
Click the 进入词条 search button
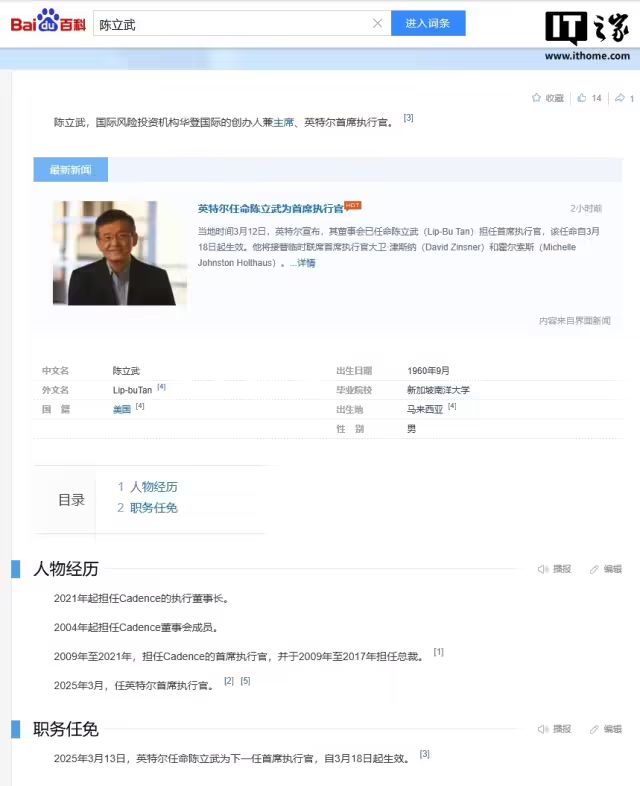click(428, 23)
